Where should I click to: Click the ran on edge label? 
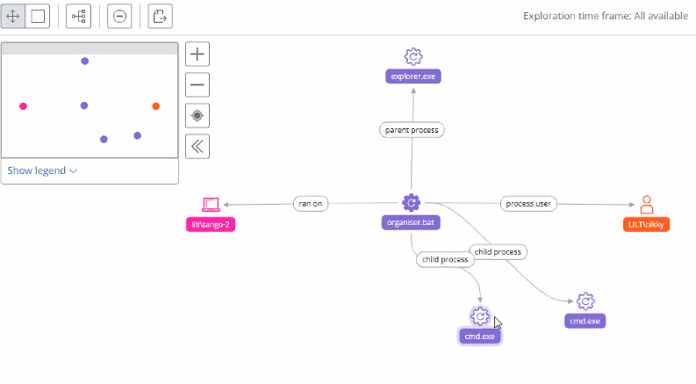coord(310,204)
